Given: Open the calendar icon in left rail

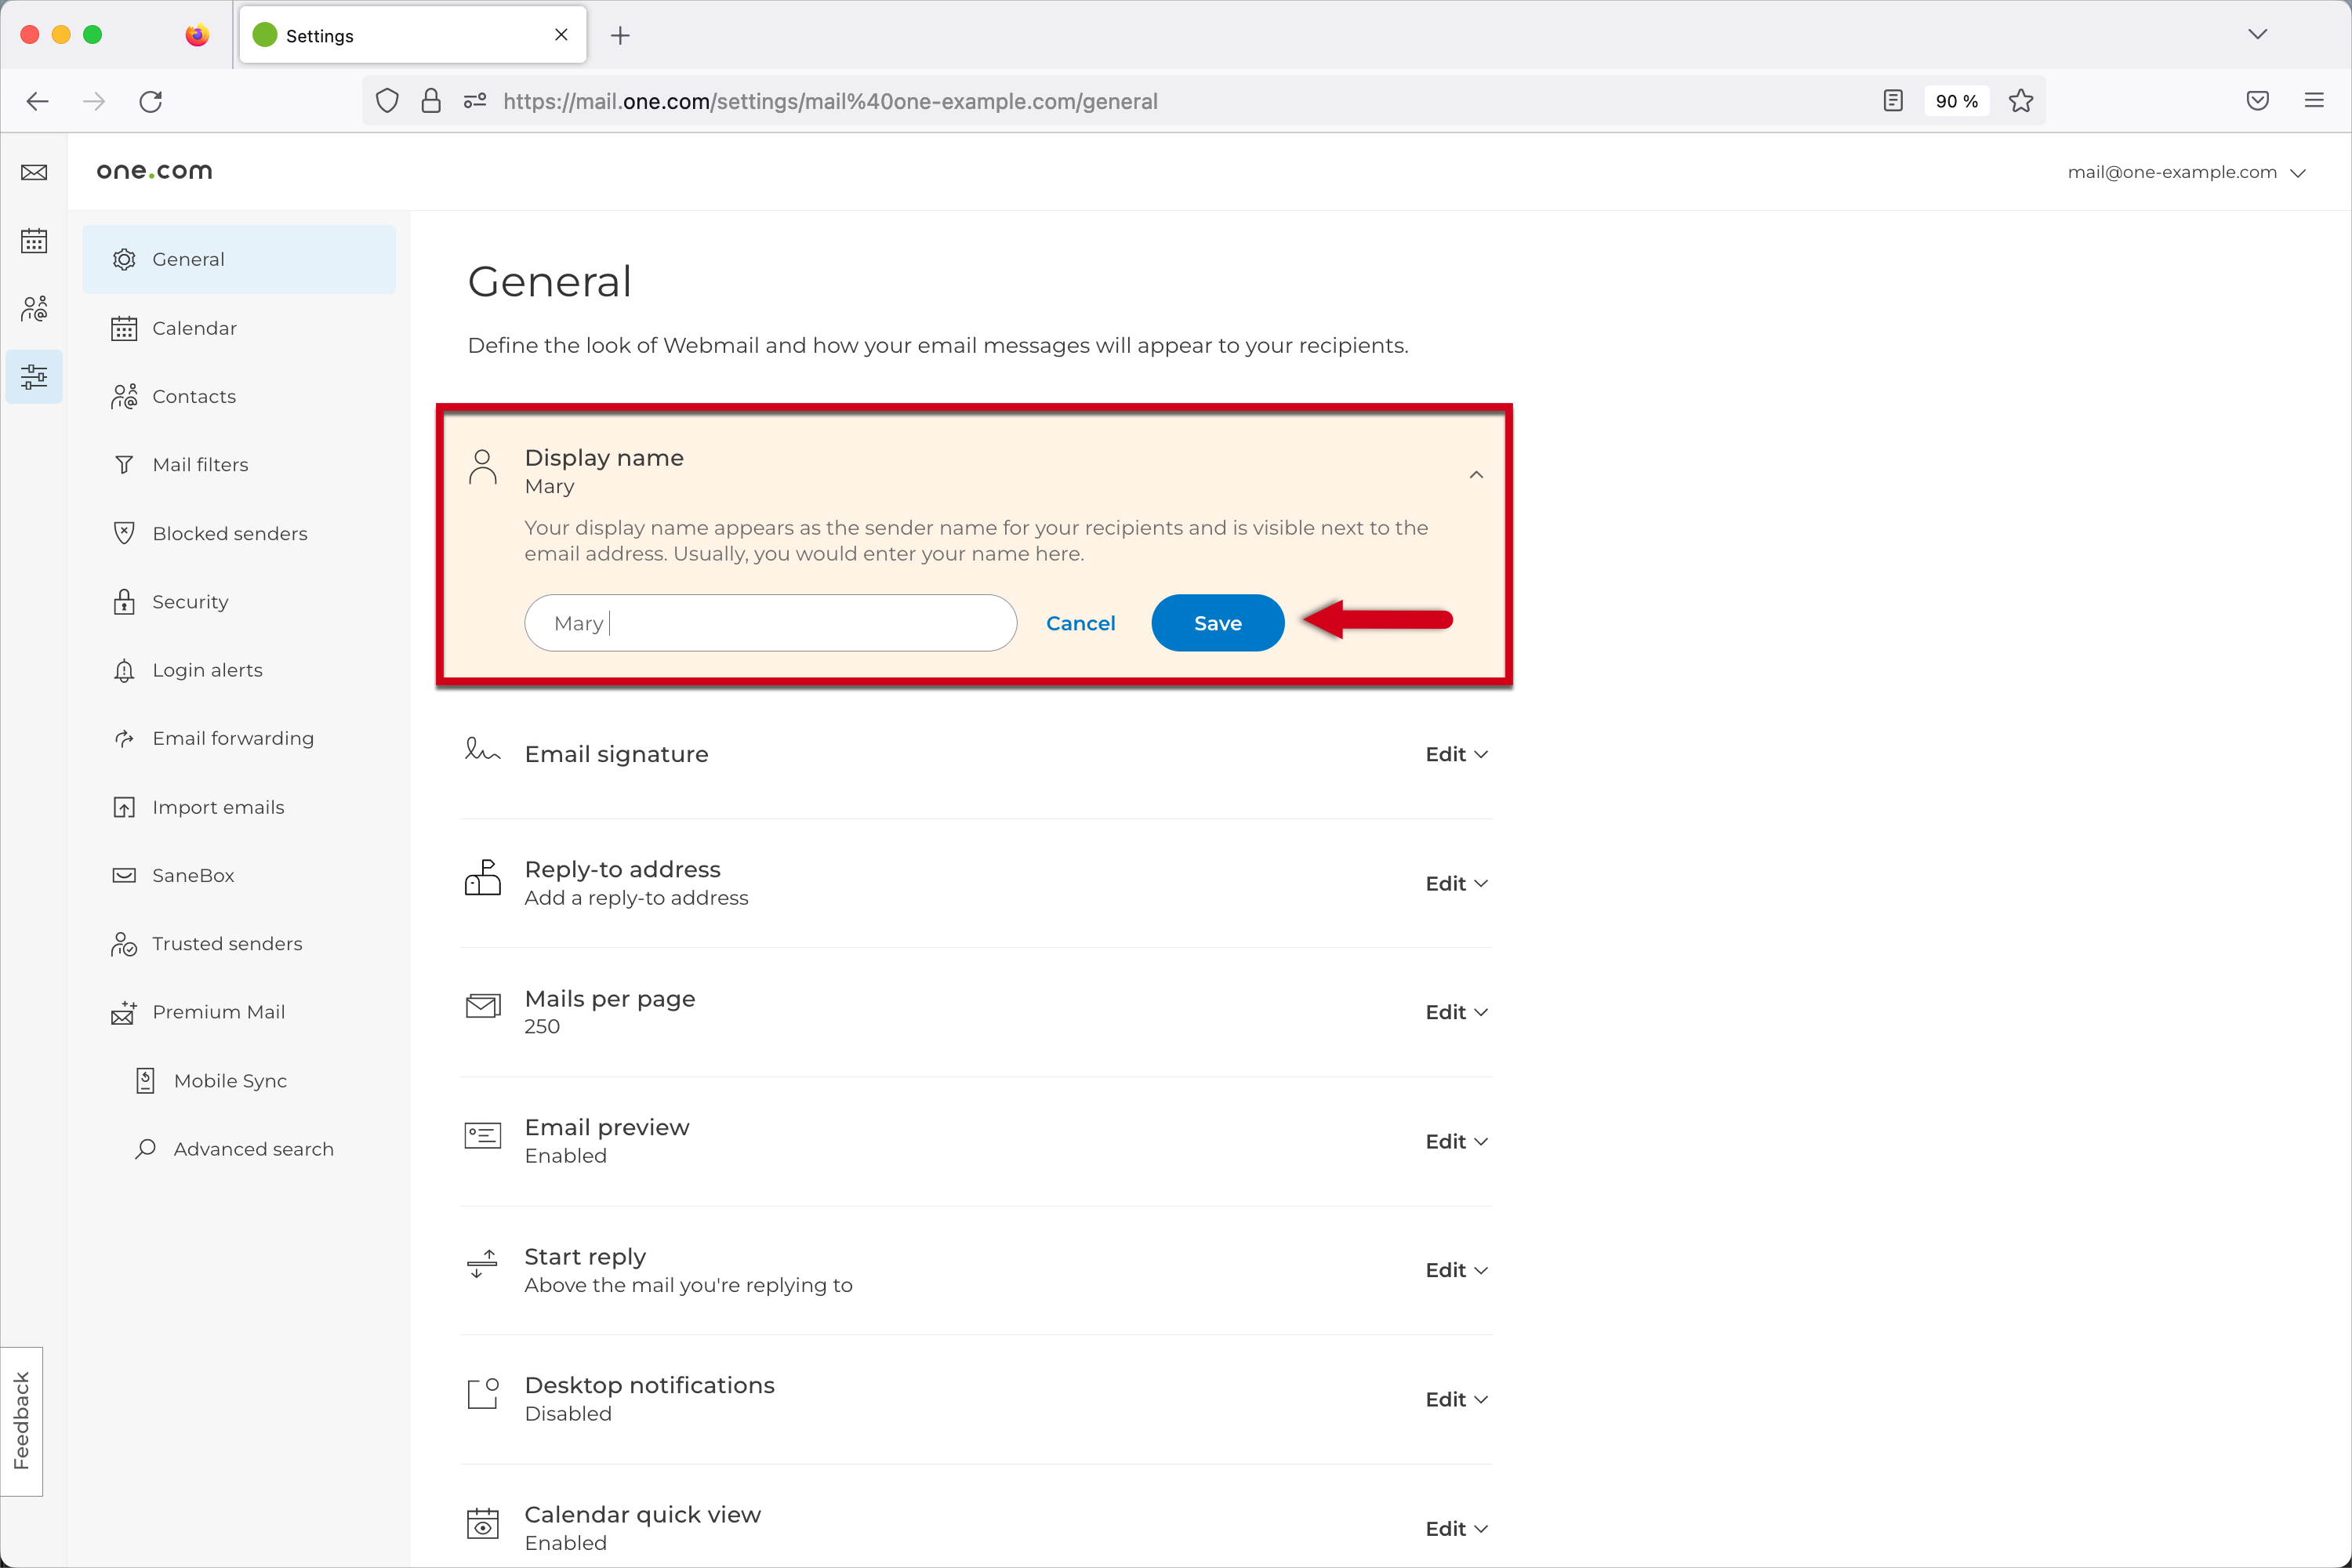Looking at the screenshot, I should (34, 241).
